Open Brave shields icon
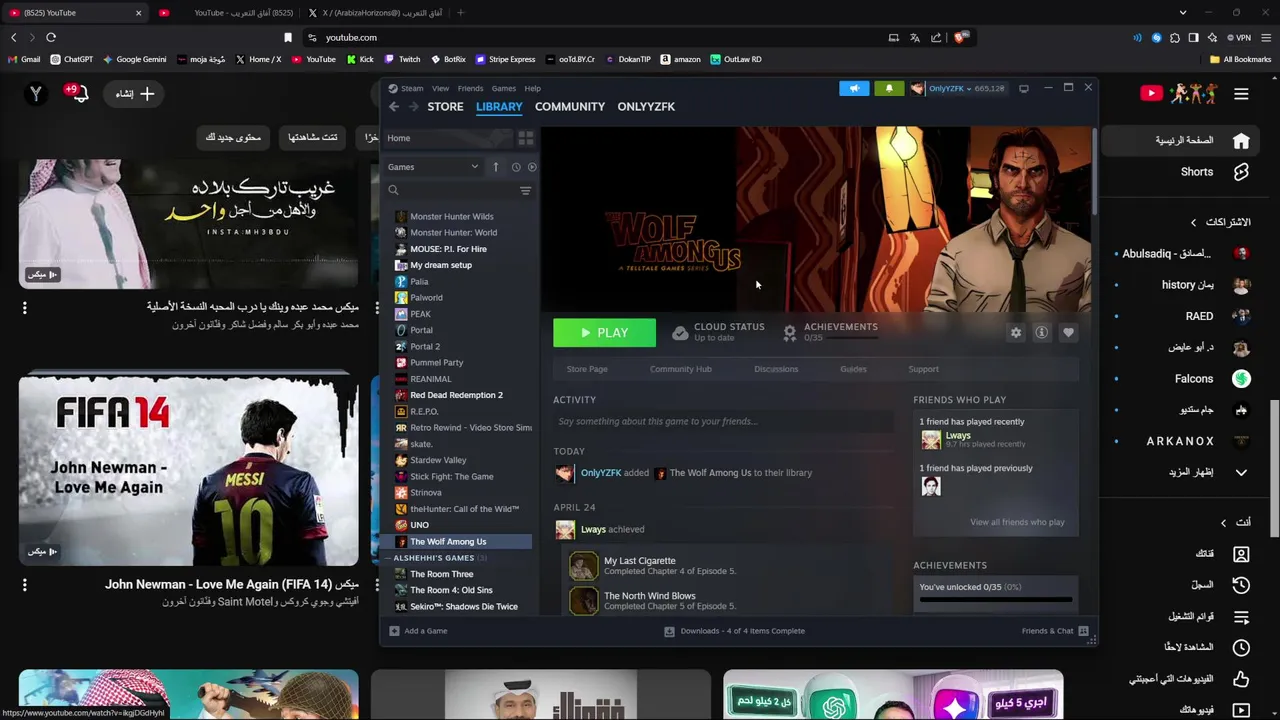Viewport: 1280px width, 720px height. (960, 37)
